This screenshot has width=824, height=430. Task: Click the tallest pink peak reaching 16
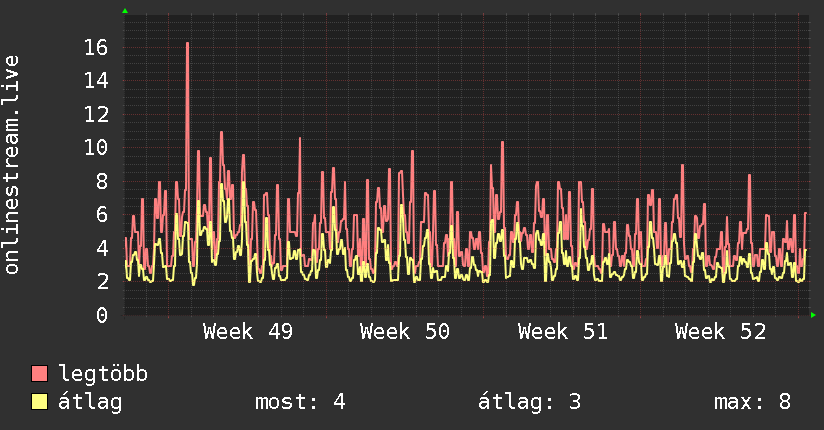(x=188, y=44)
